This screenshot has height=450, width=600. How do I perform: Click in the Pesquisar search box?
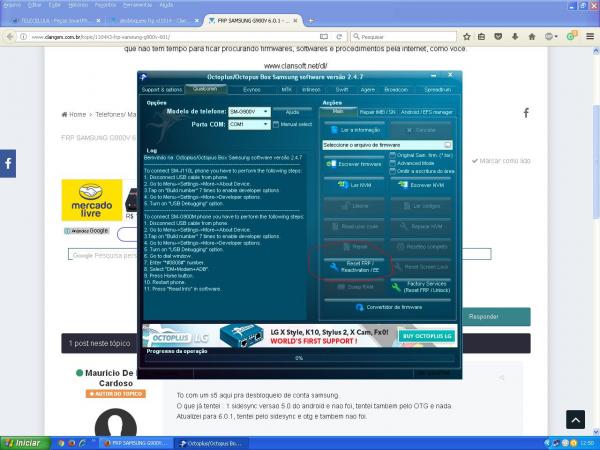(x=403, y=37)
